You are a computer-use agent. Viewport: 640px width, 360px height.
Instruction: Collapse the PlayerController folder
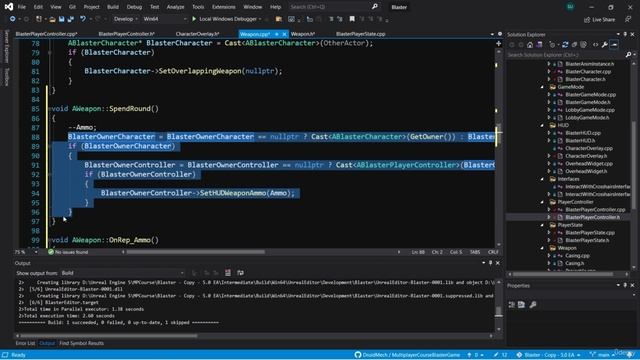[x=542, y=202]
